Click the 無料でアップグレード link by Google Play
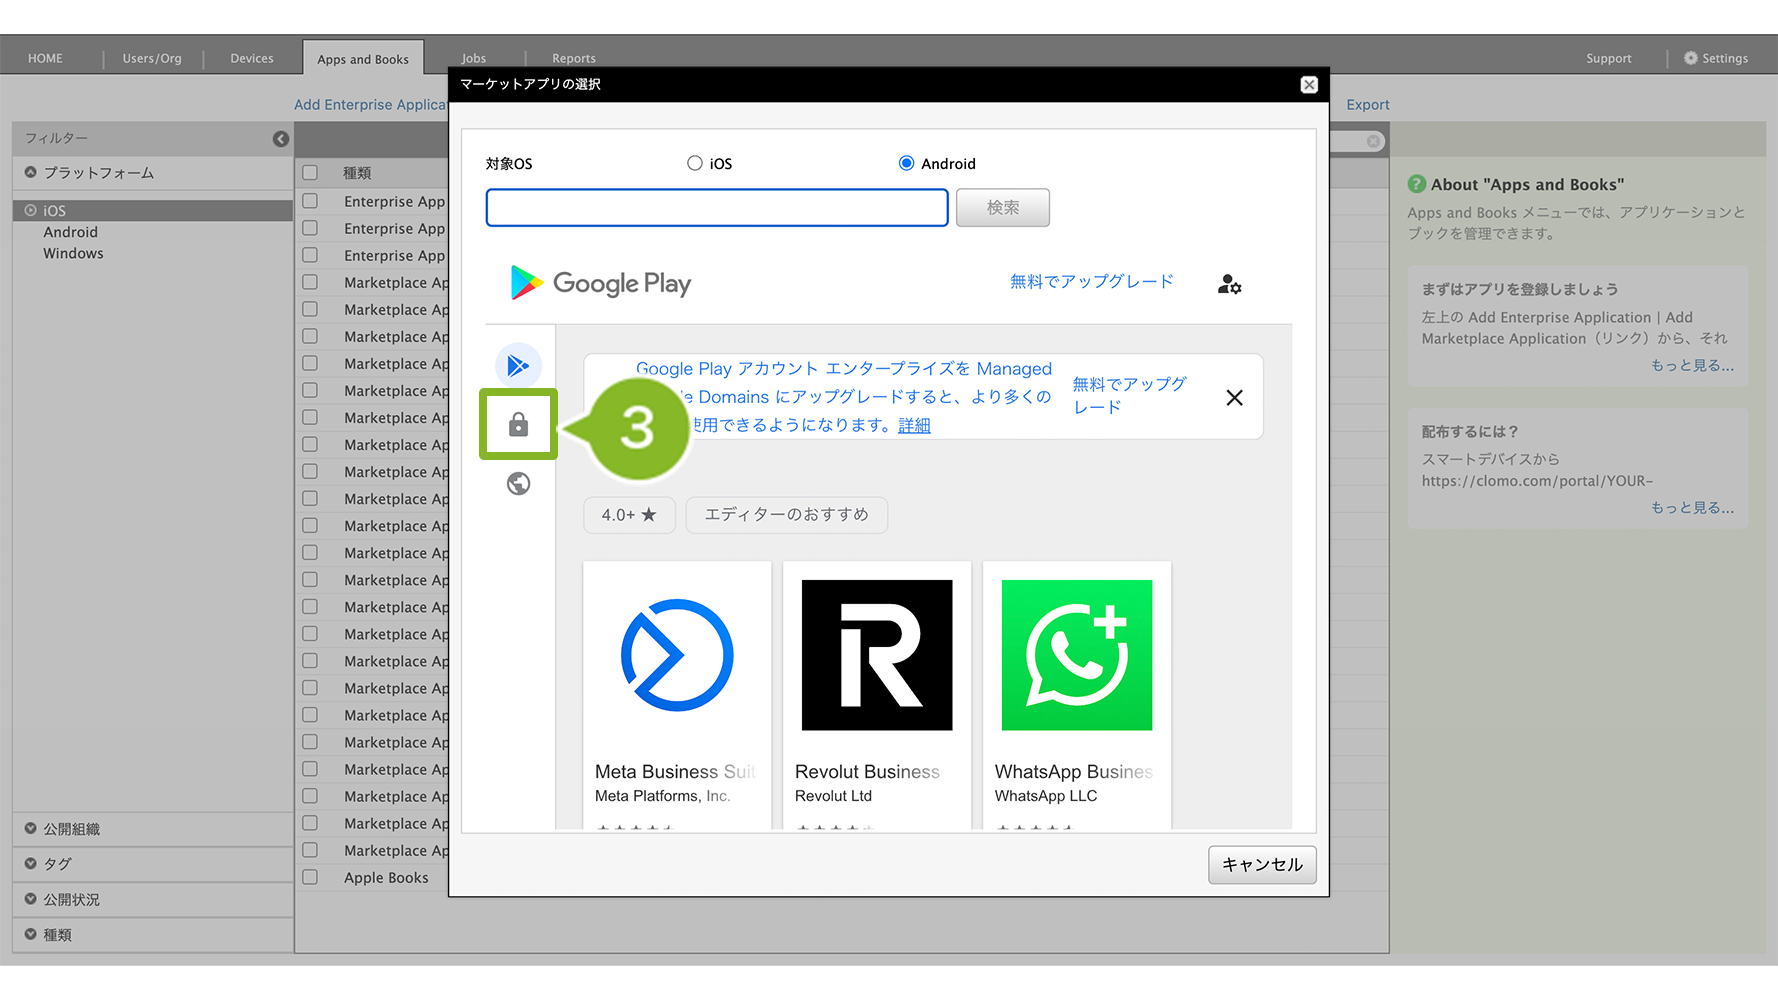 [x=1091, y=282]
